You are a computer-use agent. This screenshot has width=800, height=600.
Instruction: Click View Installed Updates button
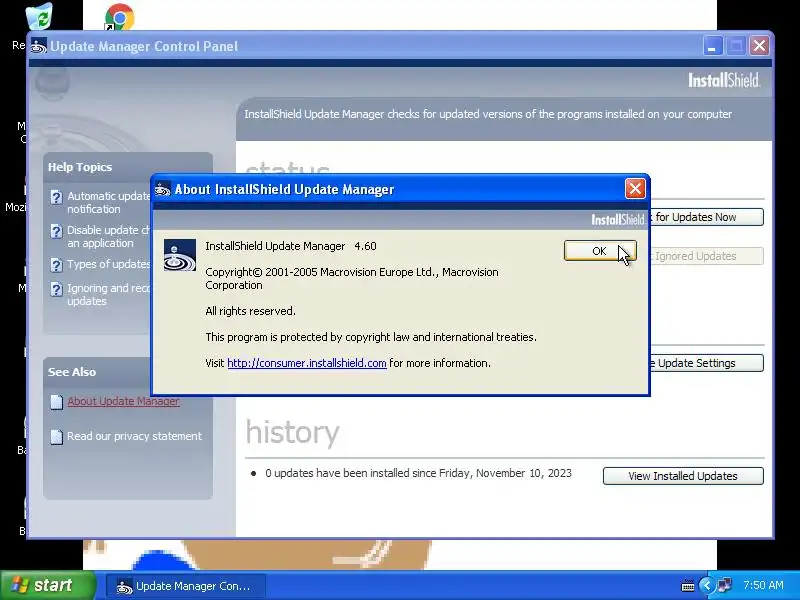(x=683, y=476)
